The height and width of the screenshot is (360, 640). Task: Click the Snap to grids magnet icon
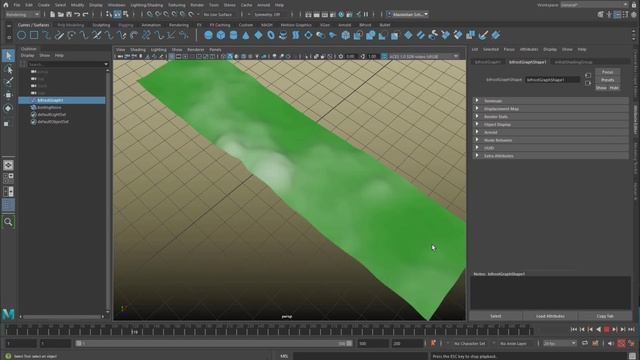[149, 14]
